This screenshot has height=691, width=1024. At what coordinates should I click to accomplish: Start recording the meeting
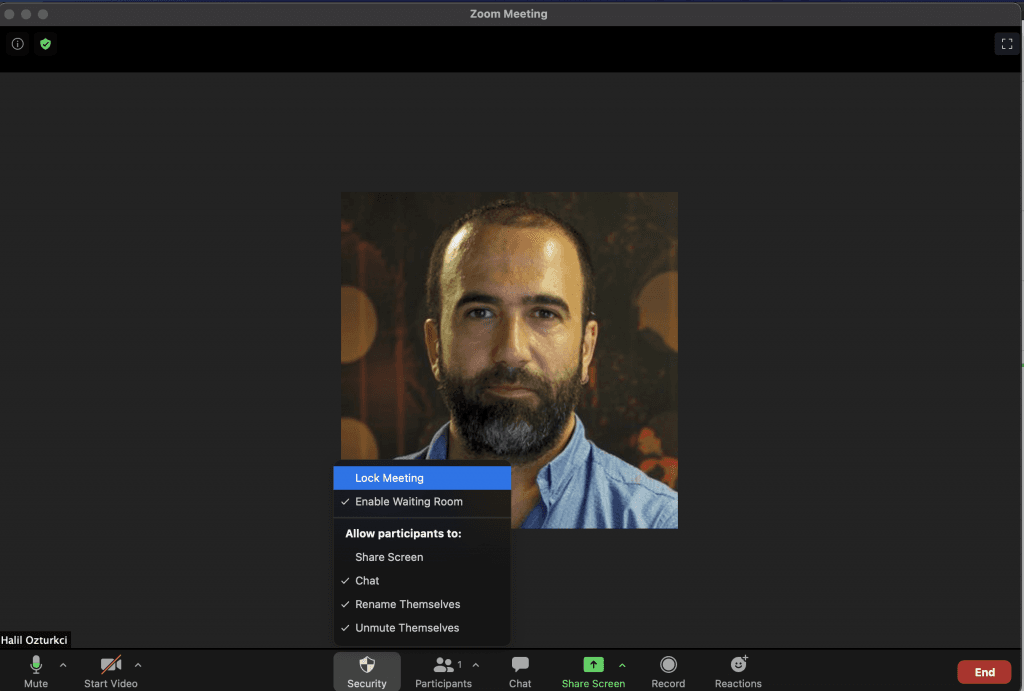(668, 671)
